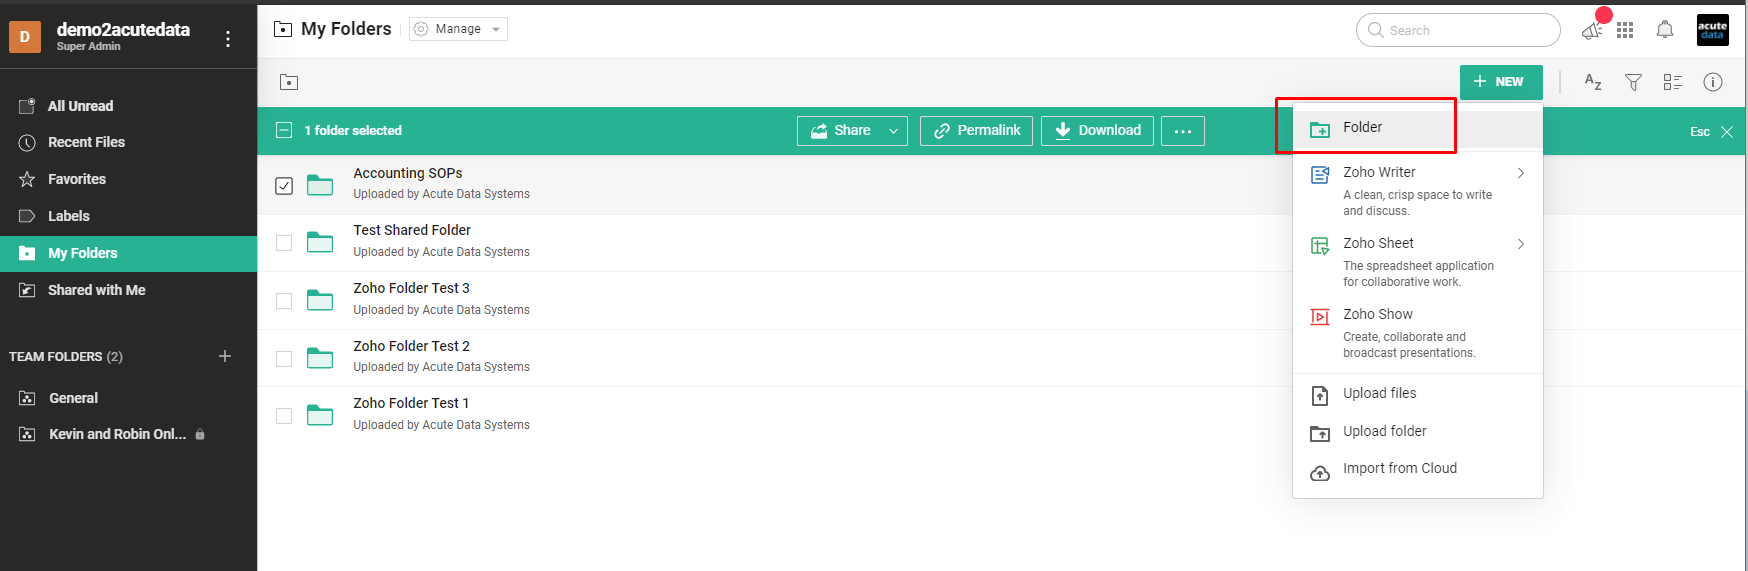
Task: Click the Zoho Folder Test 1 icon
Action: 320,415
